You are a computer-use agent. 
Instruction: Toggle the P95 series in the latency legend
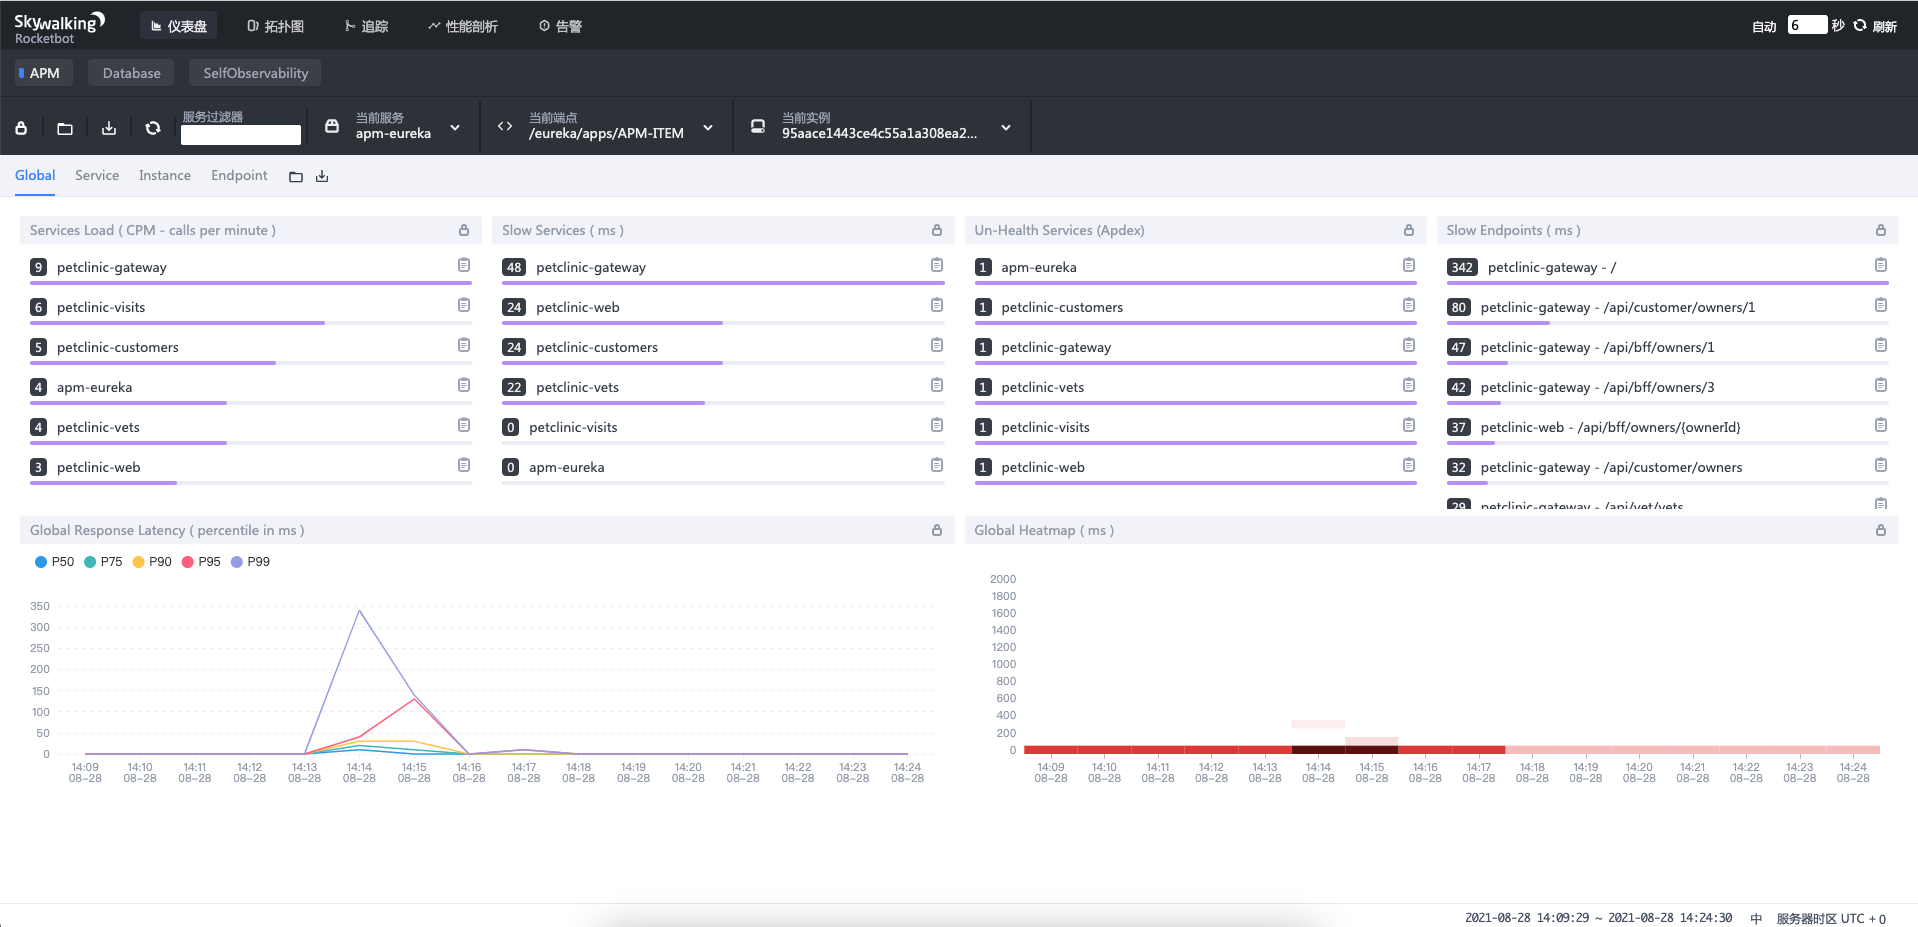coord(201,562)
